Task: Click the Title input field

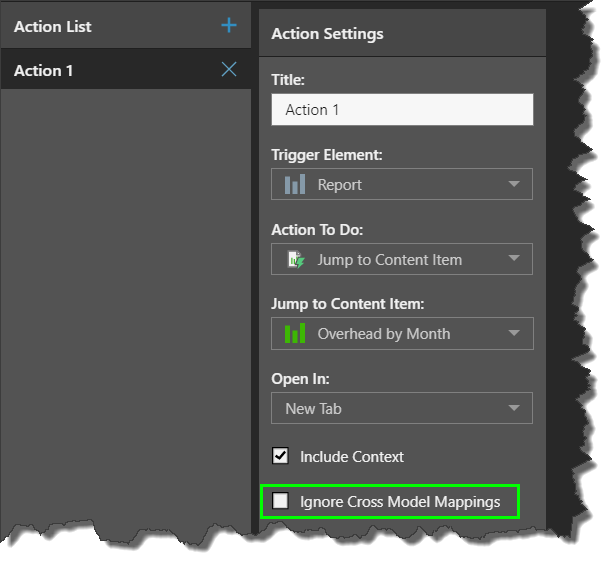Action: (402, 110)
